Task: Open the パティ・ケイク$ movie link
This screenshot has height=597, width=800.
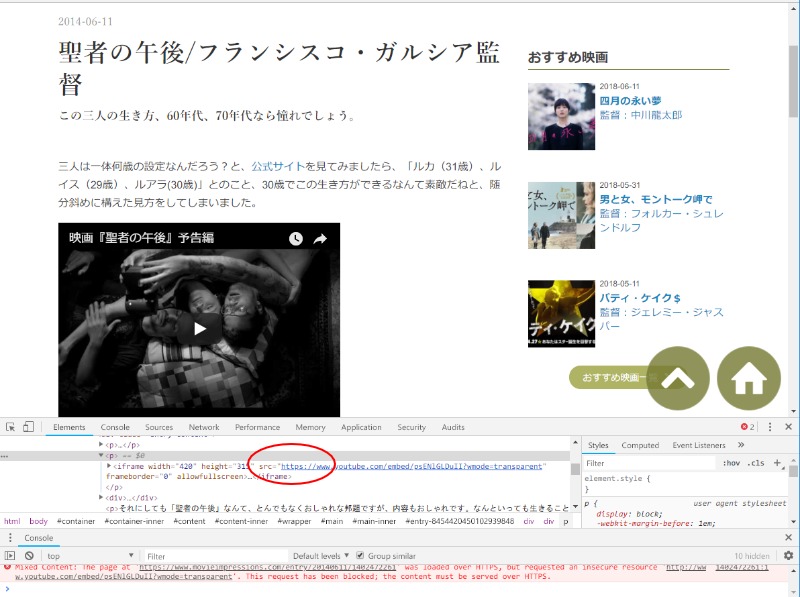Action: click(x=640, y=297)
